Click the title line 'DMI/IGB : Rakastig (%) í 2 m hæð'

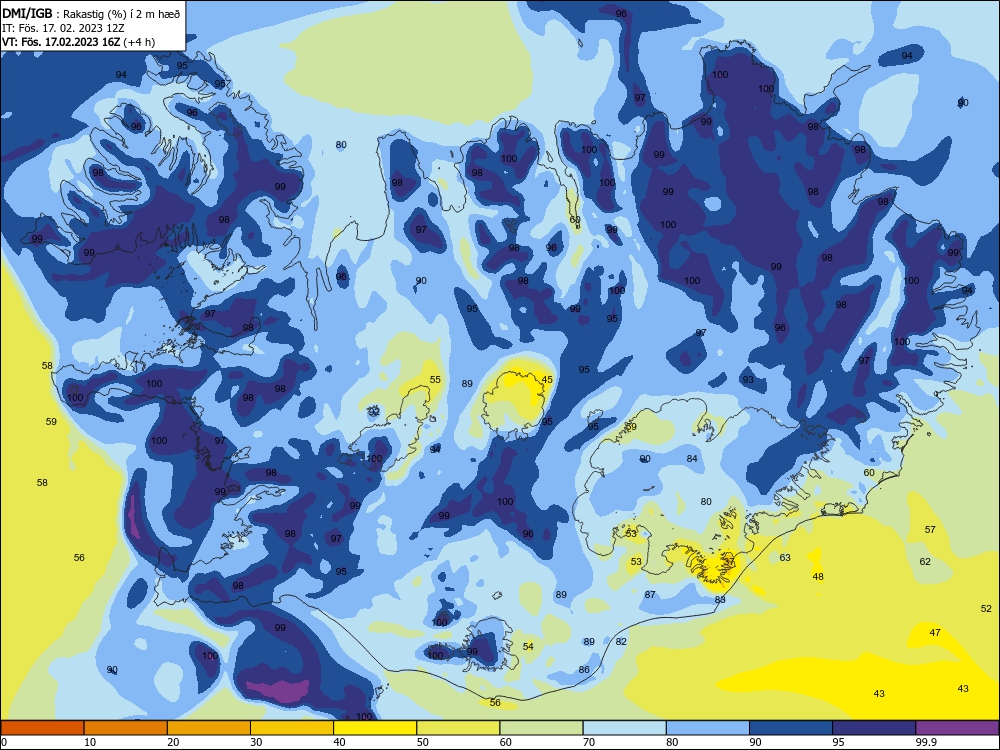91,14
